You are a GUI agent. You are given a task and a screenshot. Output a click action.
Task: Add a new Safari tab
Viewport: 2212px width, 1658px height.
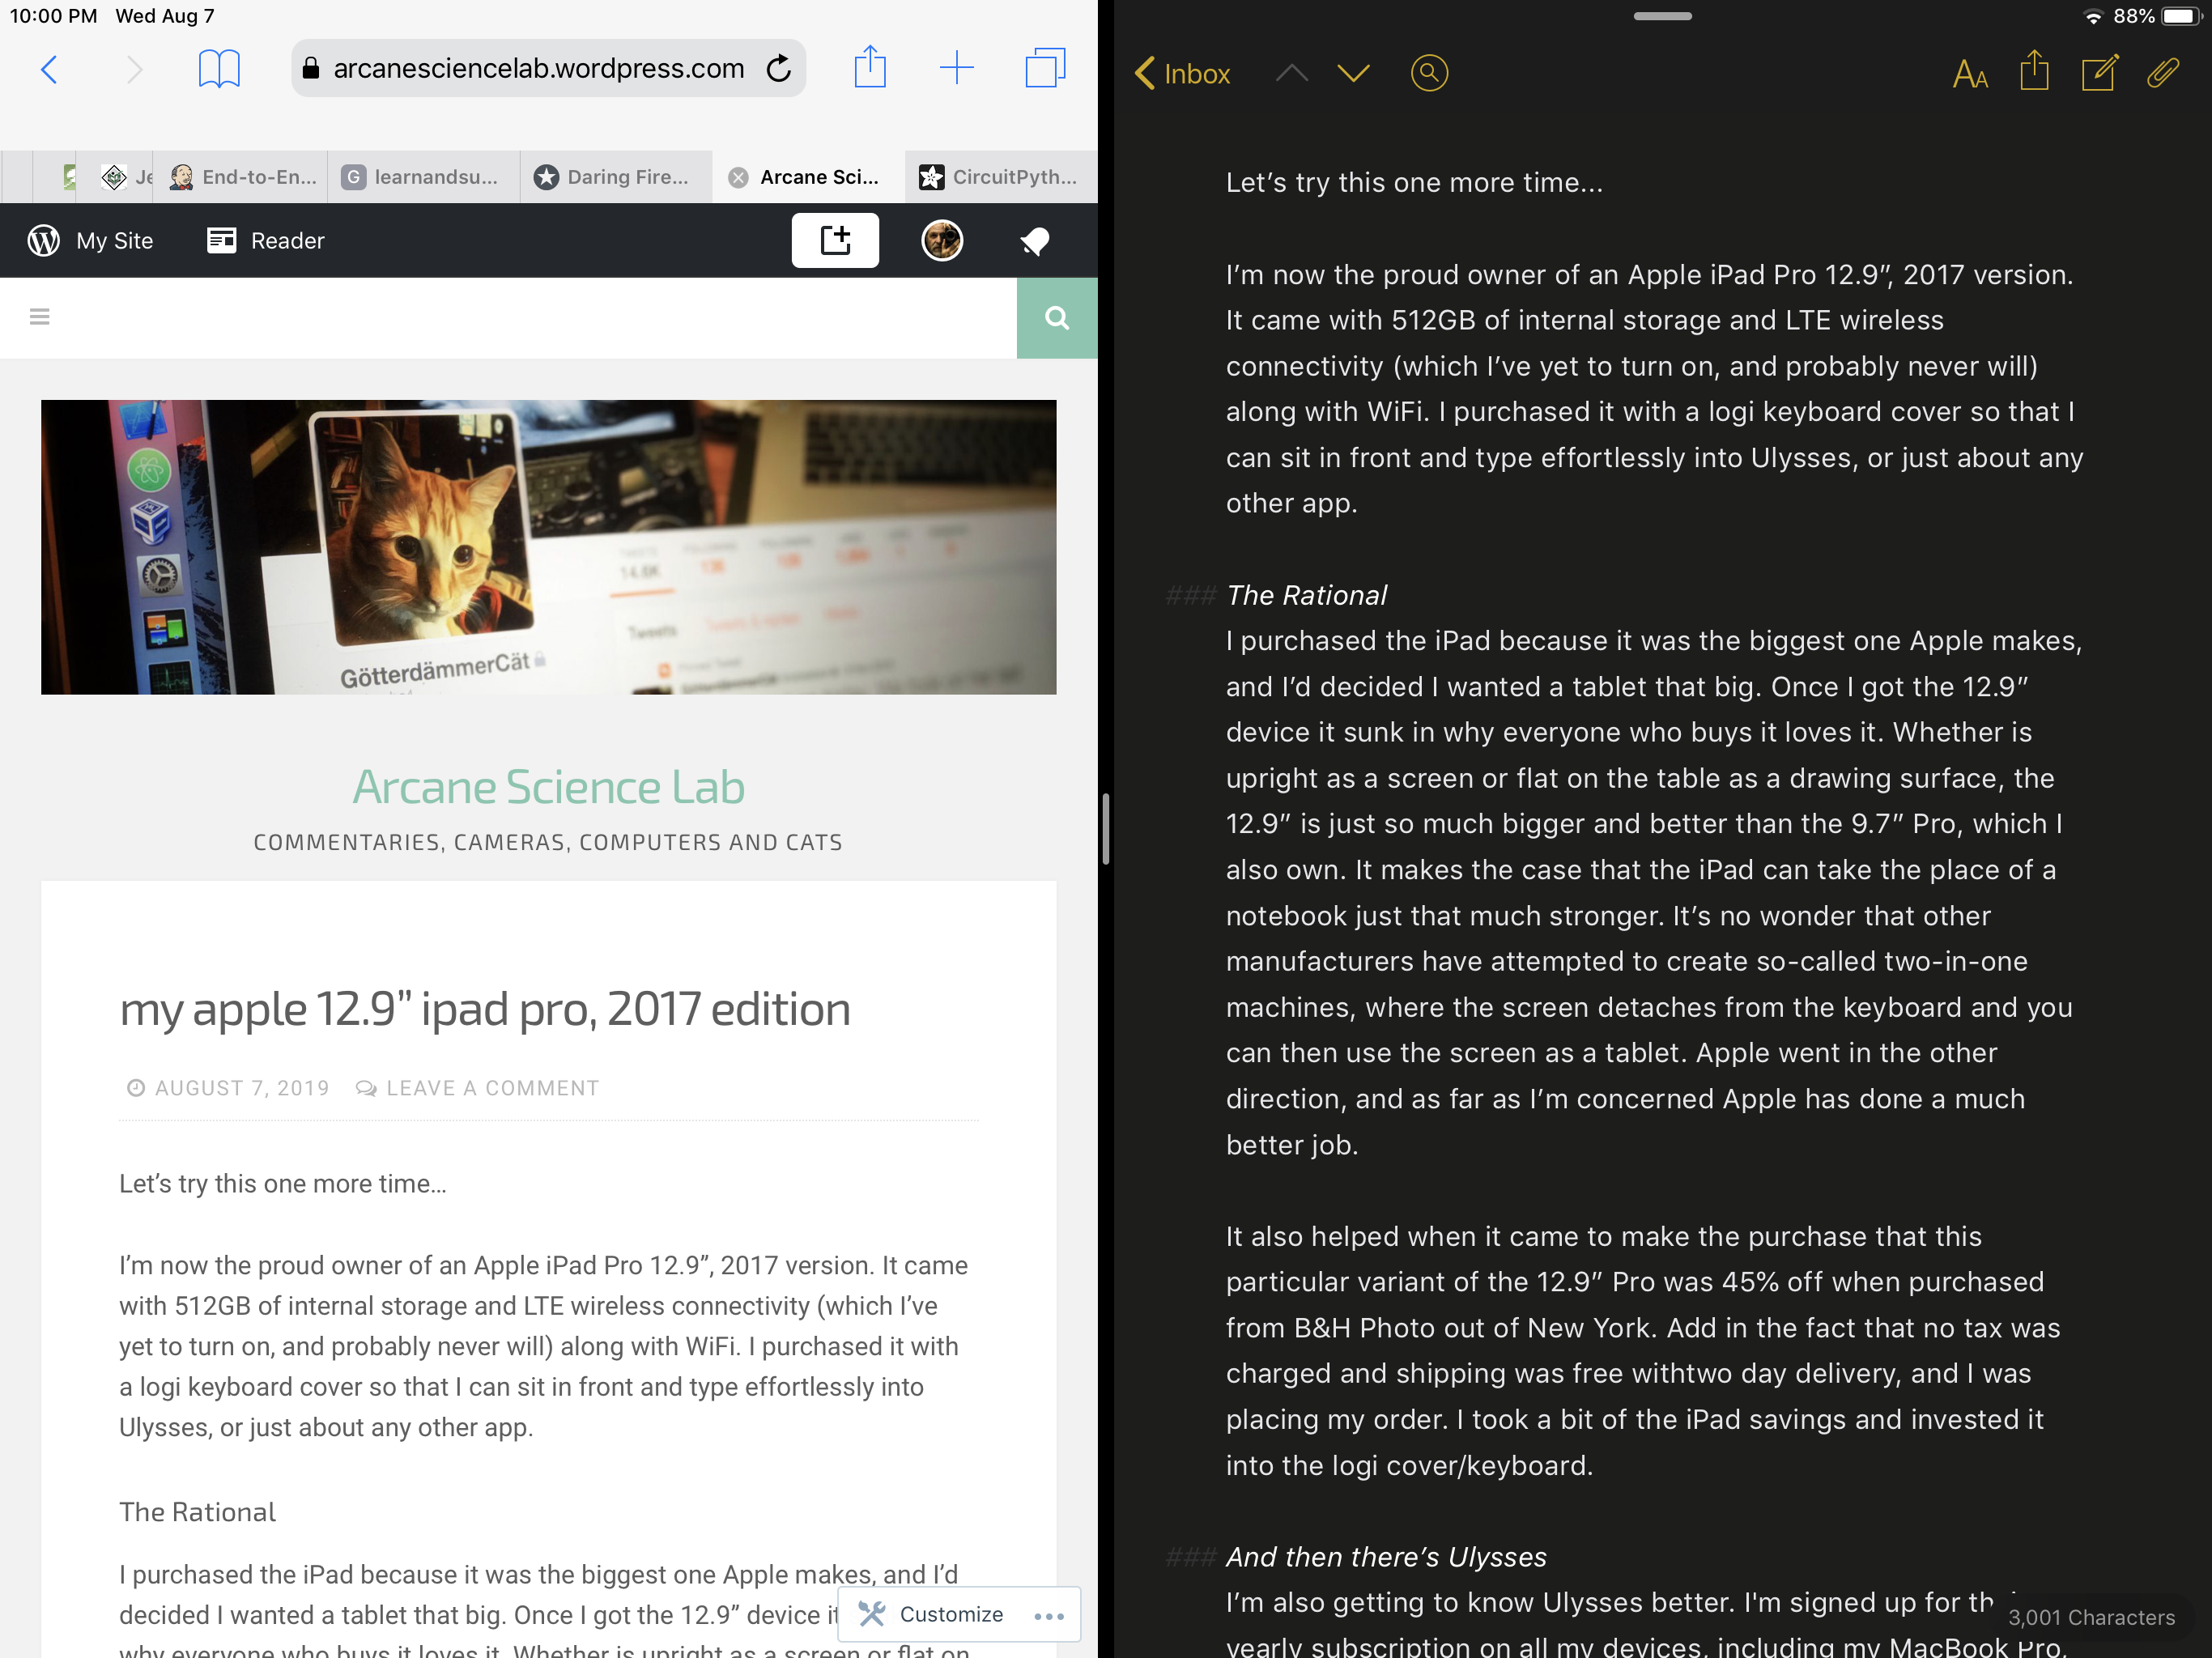click(957, 68)
